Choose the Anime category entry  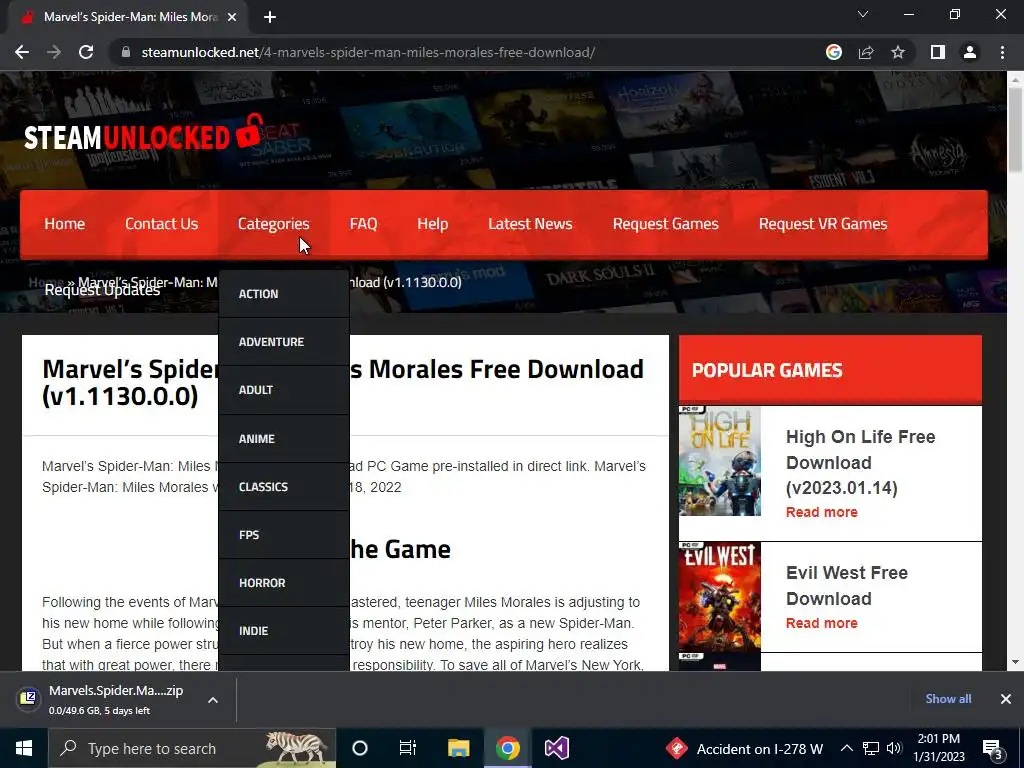[284, 438]
